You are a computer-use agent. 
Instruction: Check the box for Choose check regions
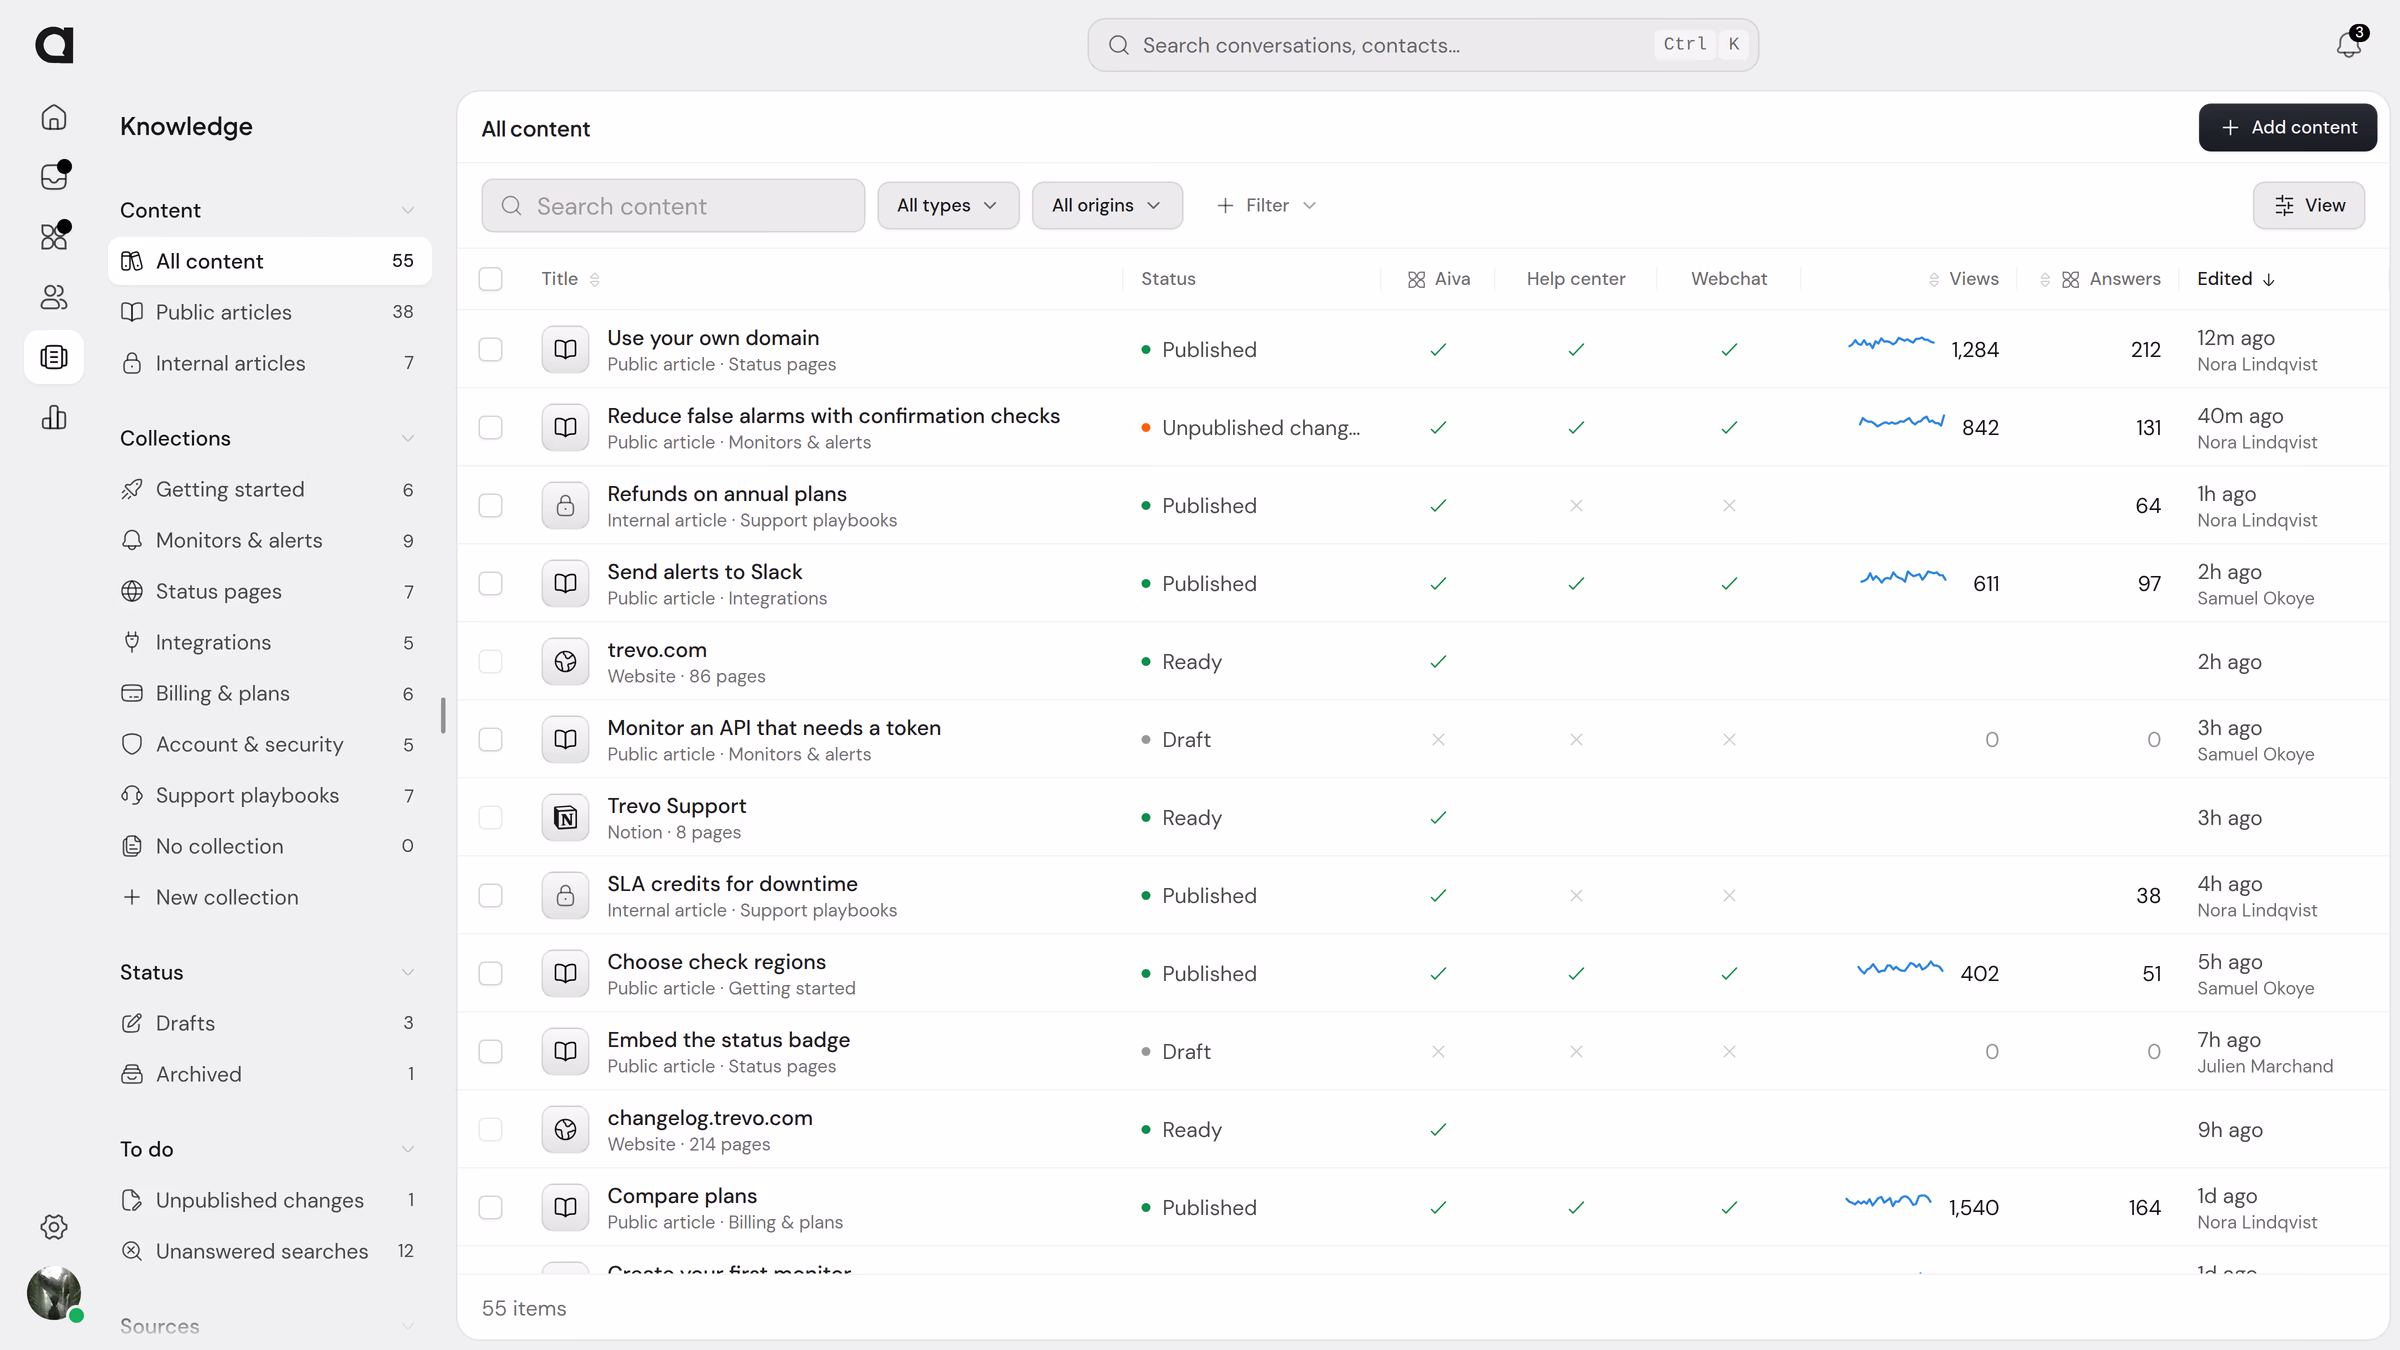pyautogui.click(x=490, y=973)
